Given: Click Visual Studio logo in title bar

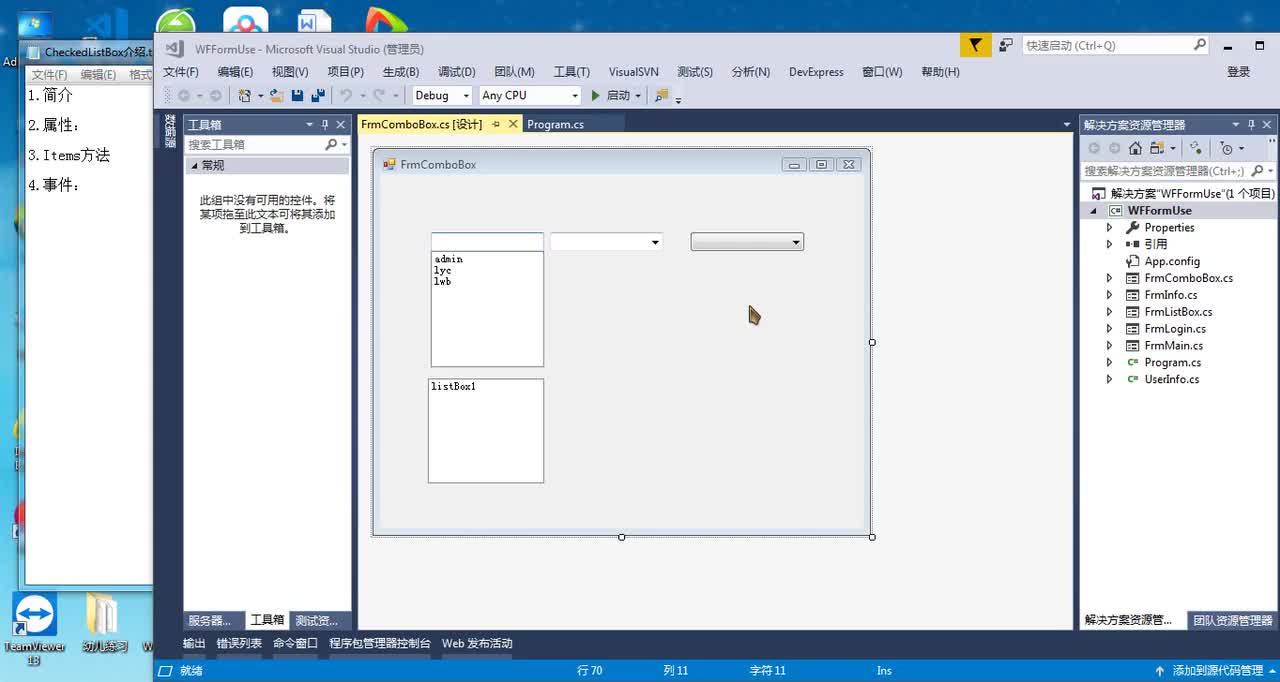Looking at the screenshot, I should [174, 48].
